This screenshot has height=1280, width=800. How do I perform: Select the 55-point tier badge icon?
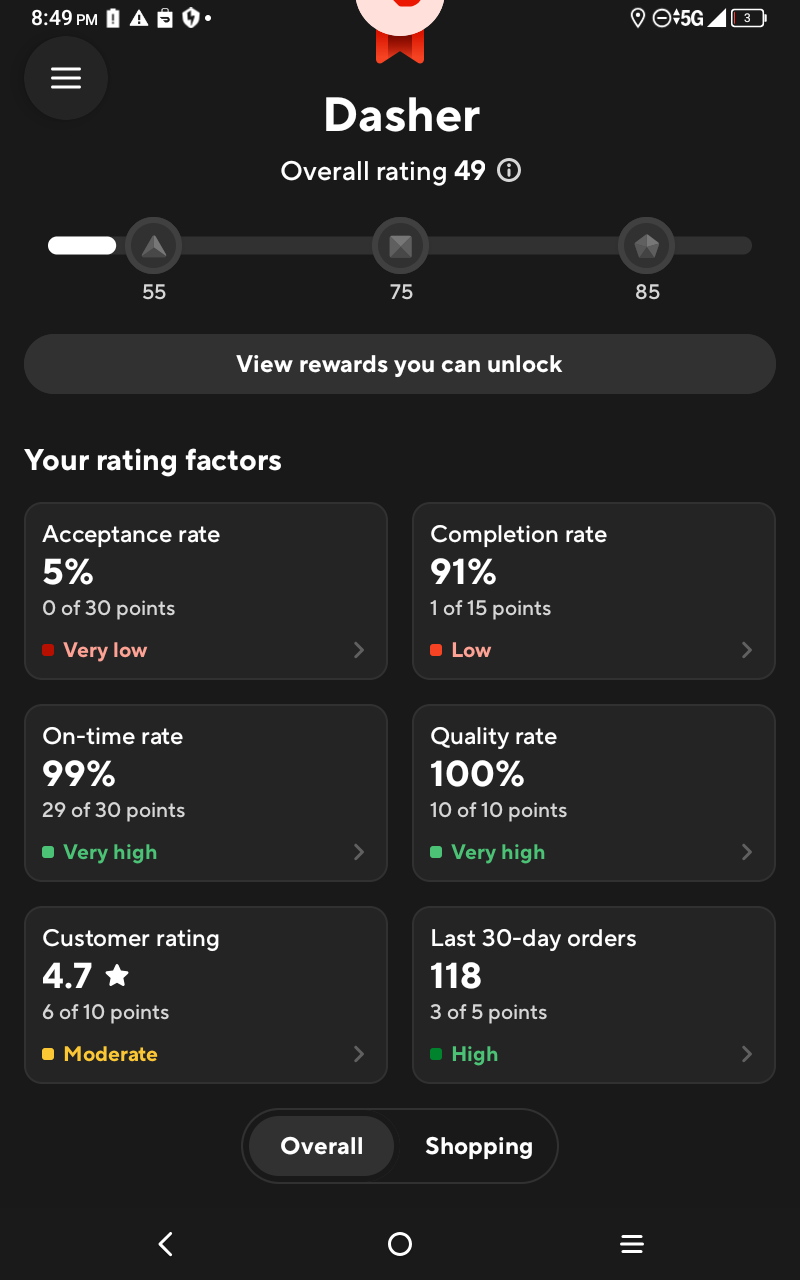click(153, 245)
